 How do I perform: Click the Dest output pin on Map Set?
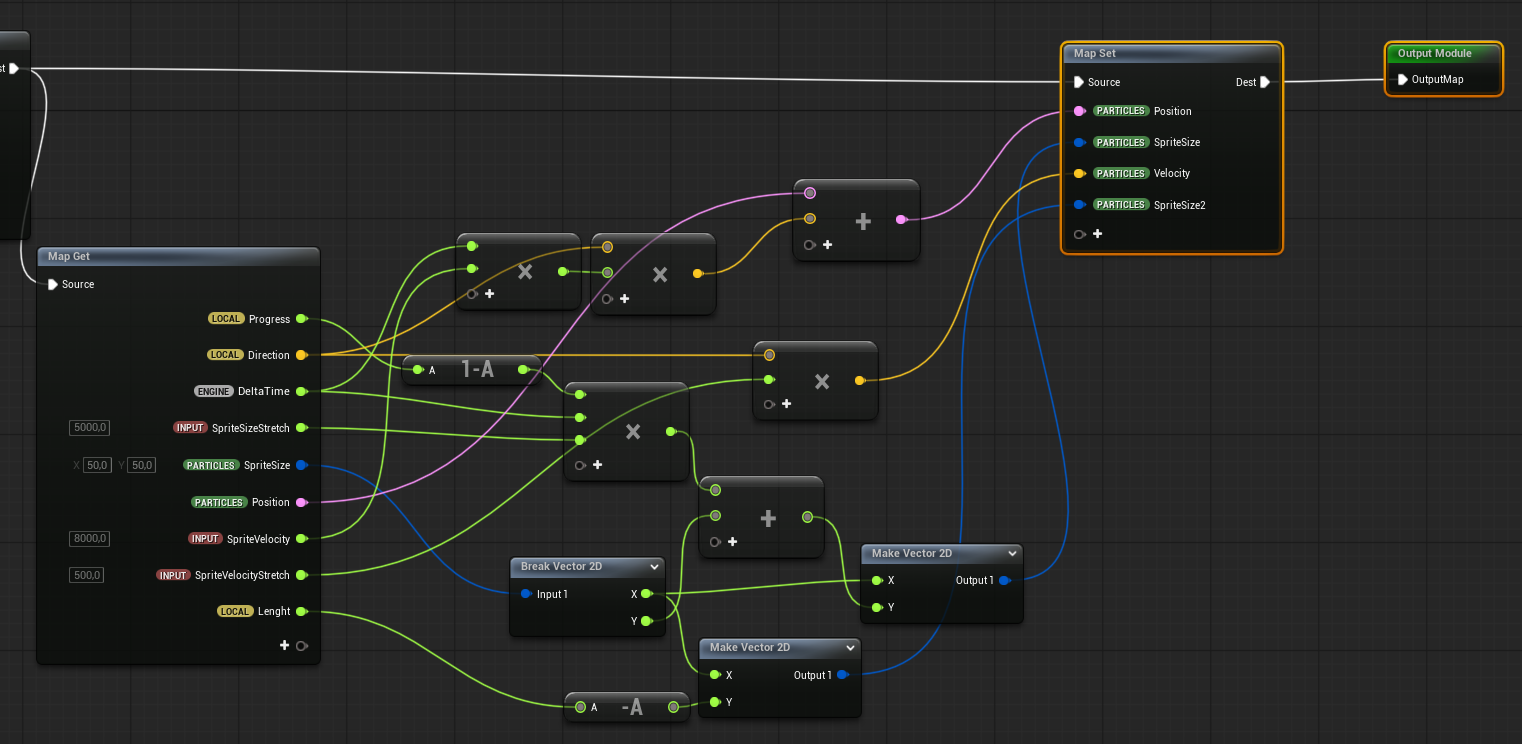tap(1265, 82)
